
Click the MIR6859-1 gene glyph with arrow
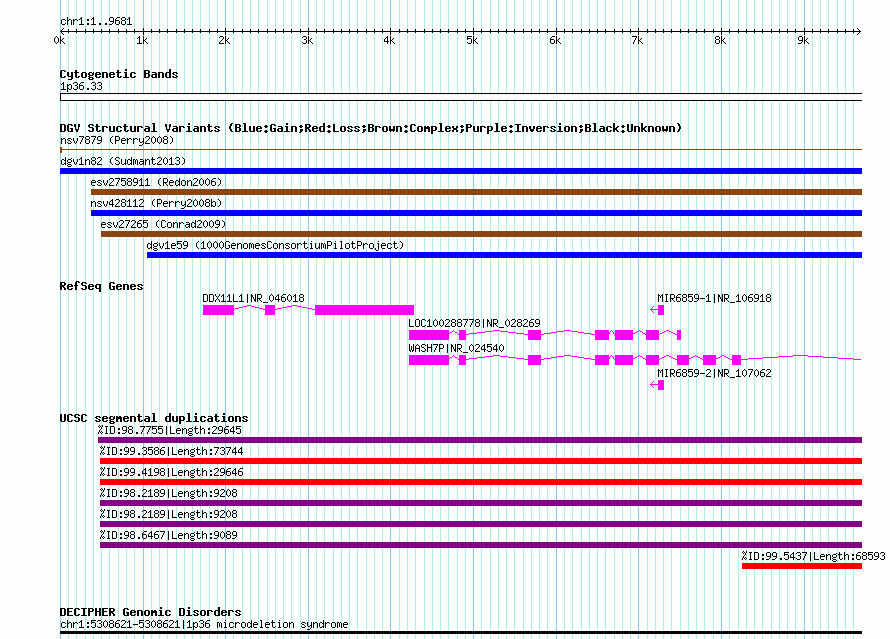[x=657, y=310]
